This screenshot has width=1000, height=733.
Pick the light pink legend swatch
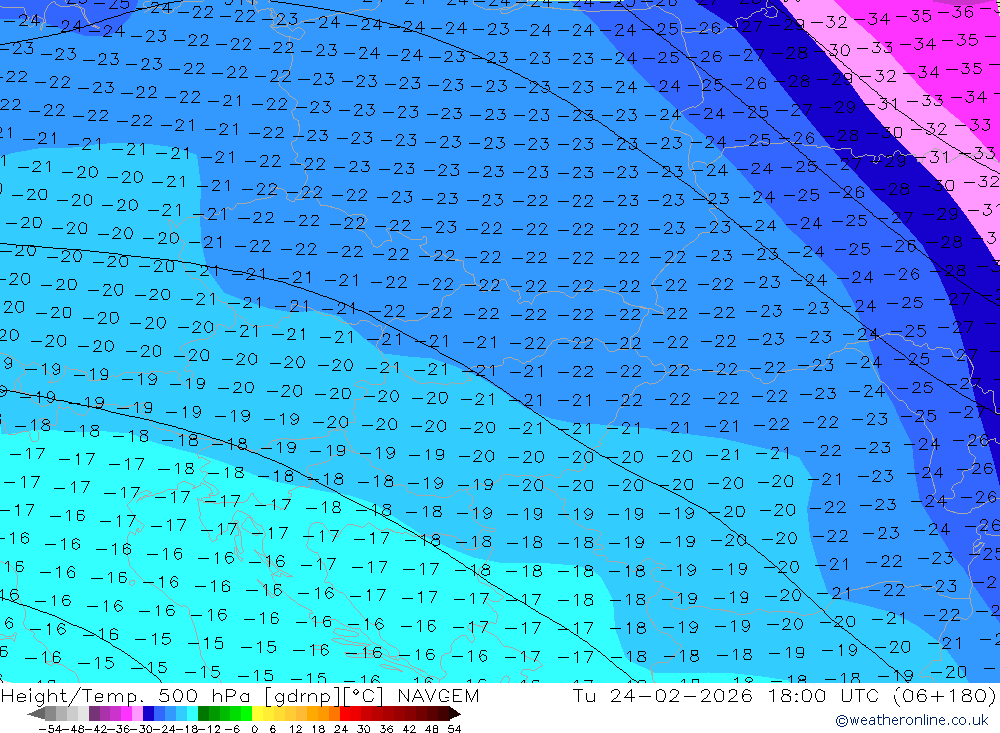coord(137,714)
